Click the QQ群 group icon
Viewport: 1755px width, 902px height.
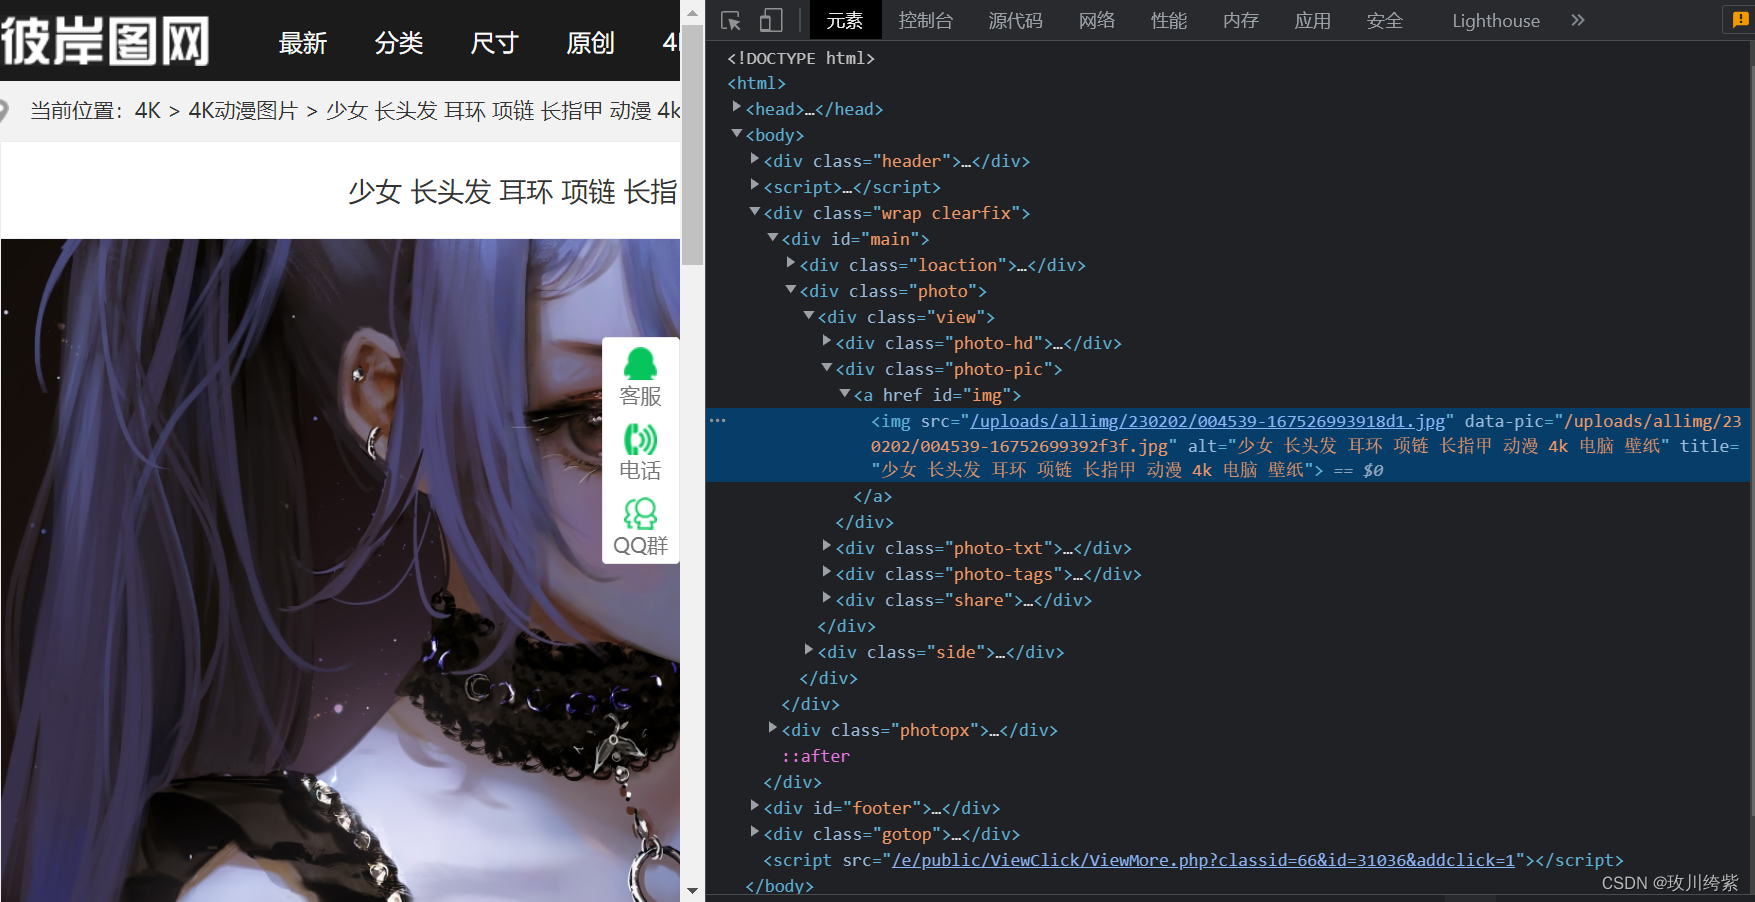[x=640, y=527]
